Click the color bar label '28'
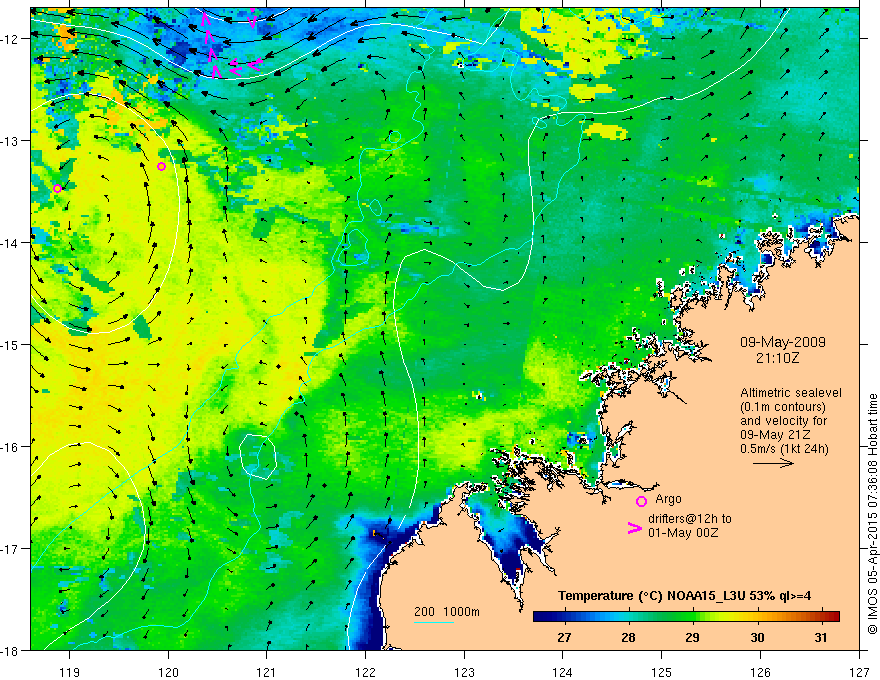Viewport: 880px width, 680px height. (x=629, y=637)
